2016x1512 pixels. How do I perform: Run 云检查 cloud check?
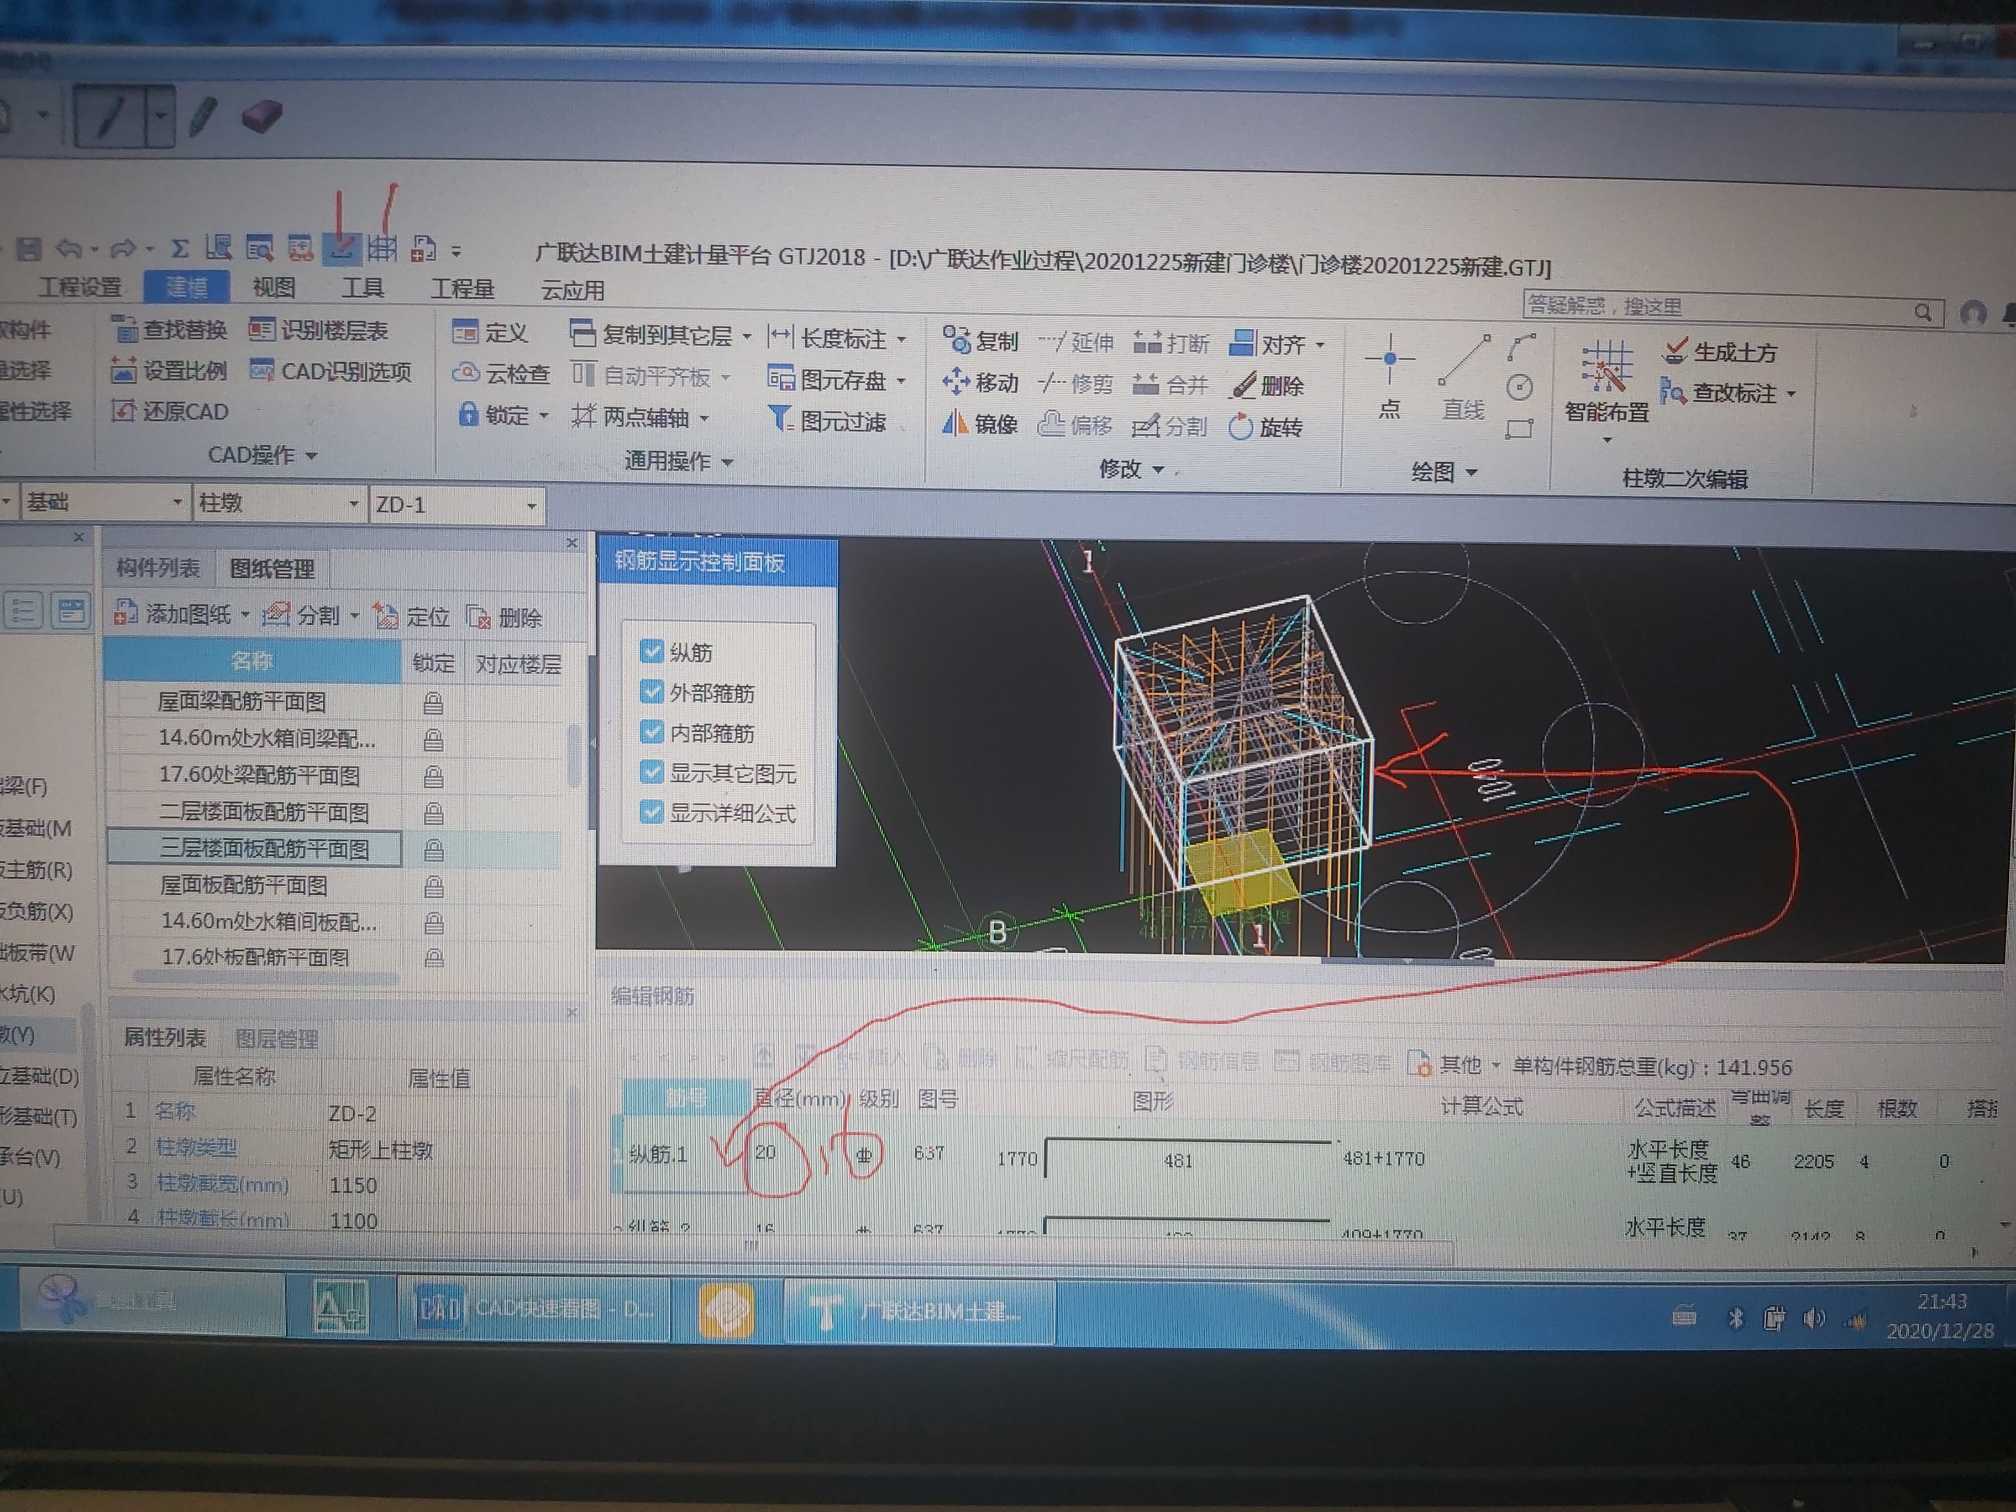pyautogui.click(x=501, y=374)
